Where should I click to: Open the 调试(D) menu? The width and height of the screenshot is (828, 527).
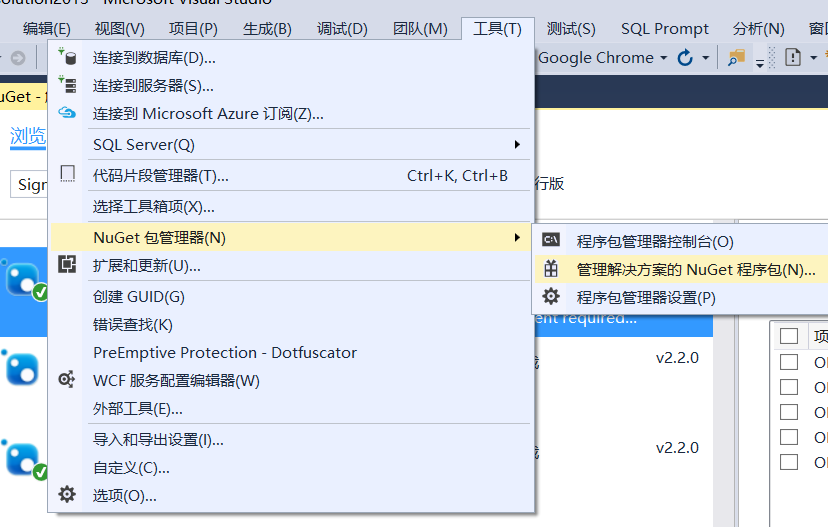[342, 29]
